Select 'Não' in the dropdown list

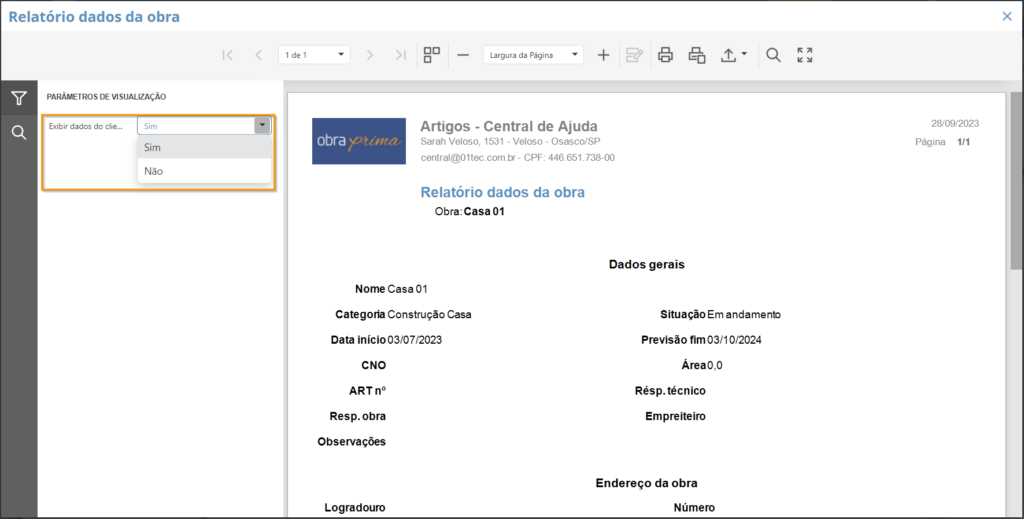click(x=204, y=171)
